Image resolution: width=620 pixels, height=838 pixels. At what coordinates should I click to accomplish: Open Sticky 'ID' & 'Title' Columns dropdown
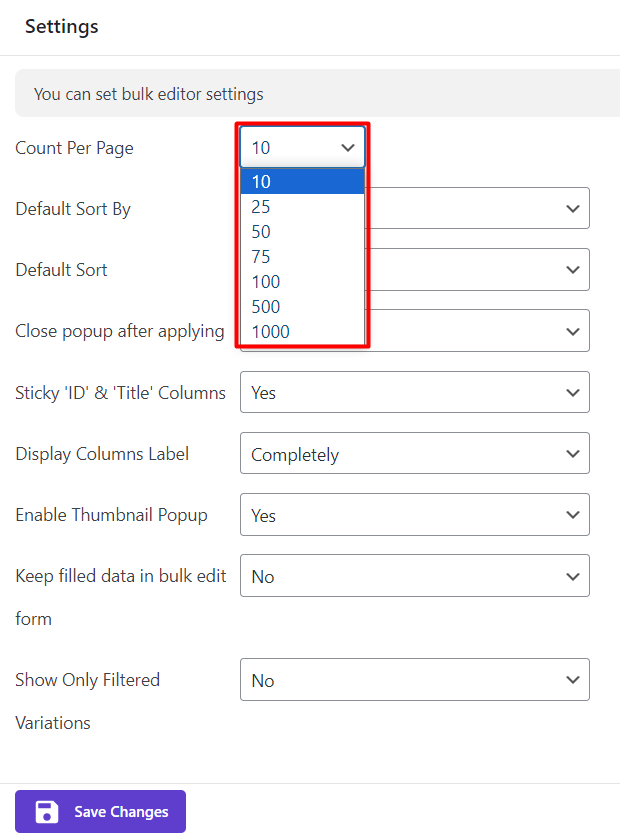[414, 393]
